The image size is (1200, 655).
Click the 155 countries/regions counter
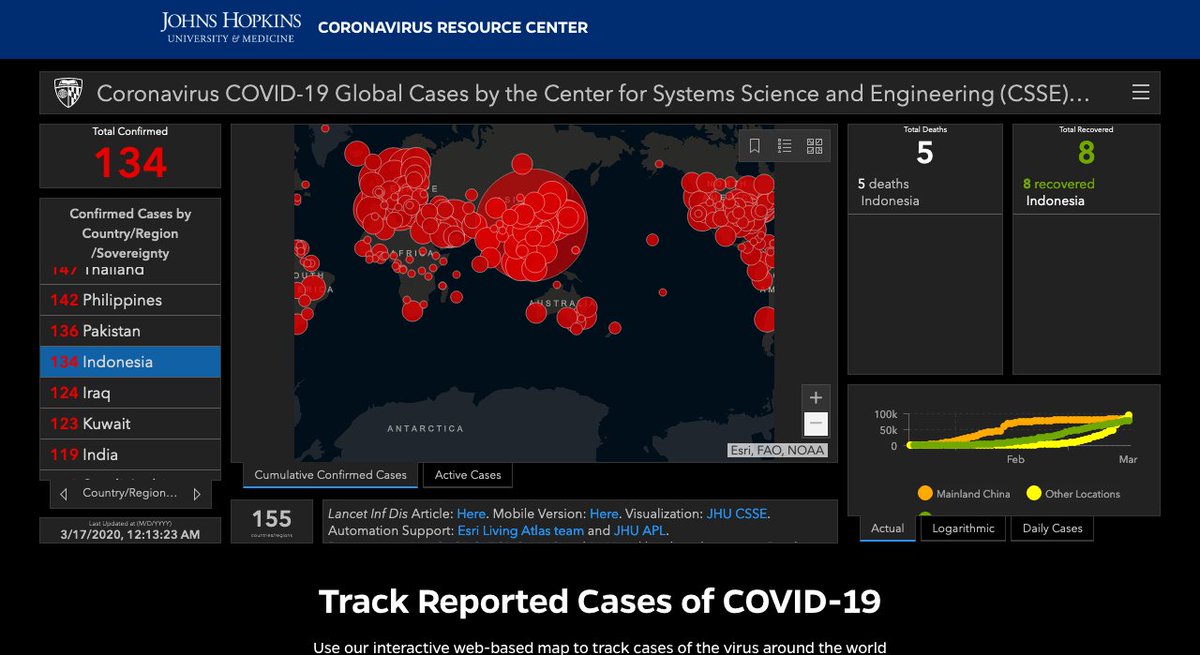(x=272, y=521)
